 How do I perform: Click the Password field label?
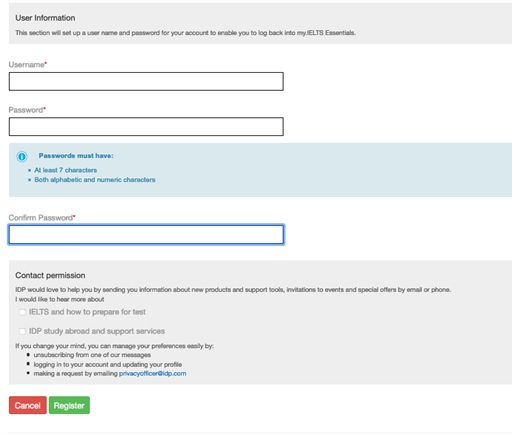(27, 110)
